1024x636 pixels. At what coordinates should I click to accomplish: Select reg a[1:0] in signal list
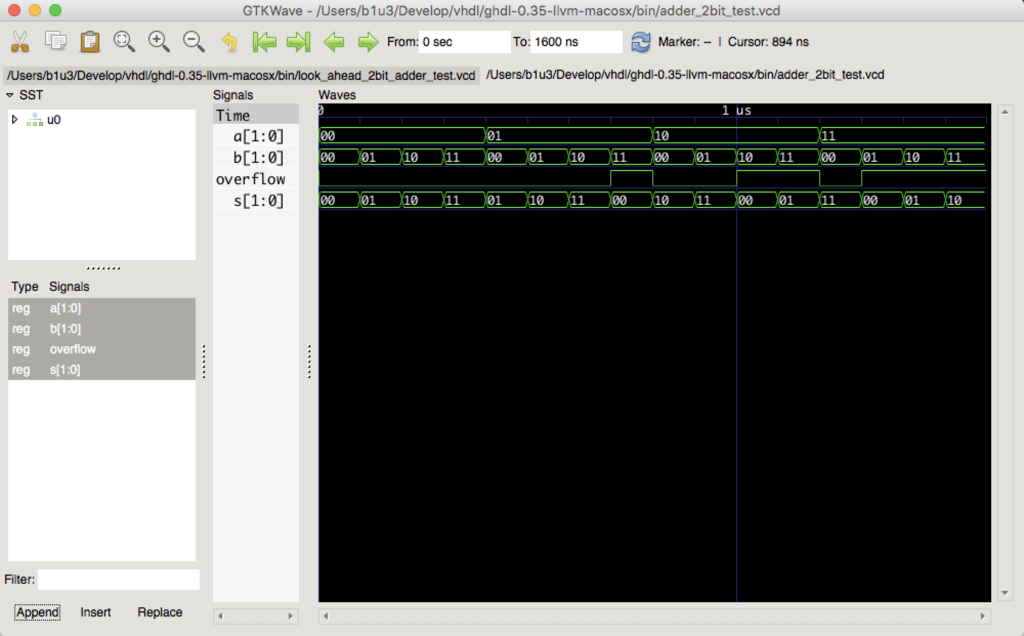click(101, 308)
